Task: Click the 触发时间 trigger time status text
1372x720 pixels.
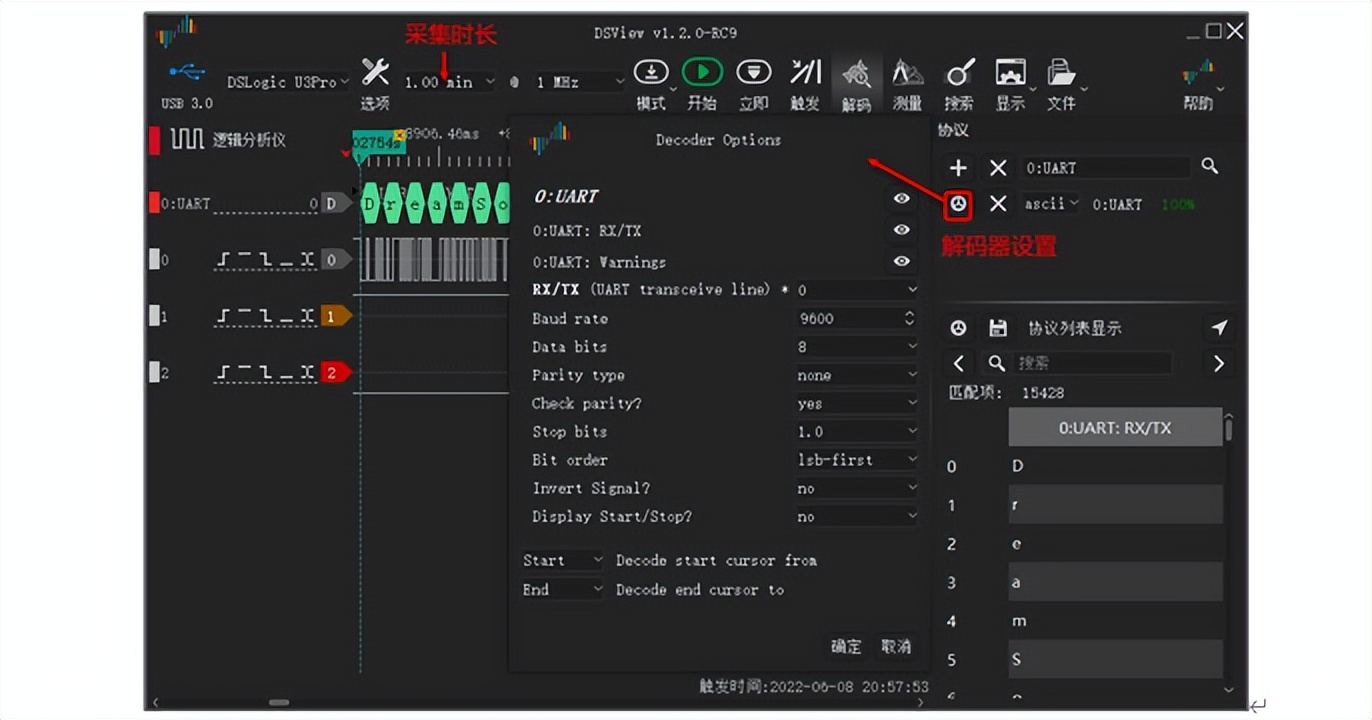Action: (814, 687)
